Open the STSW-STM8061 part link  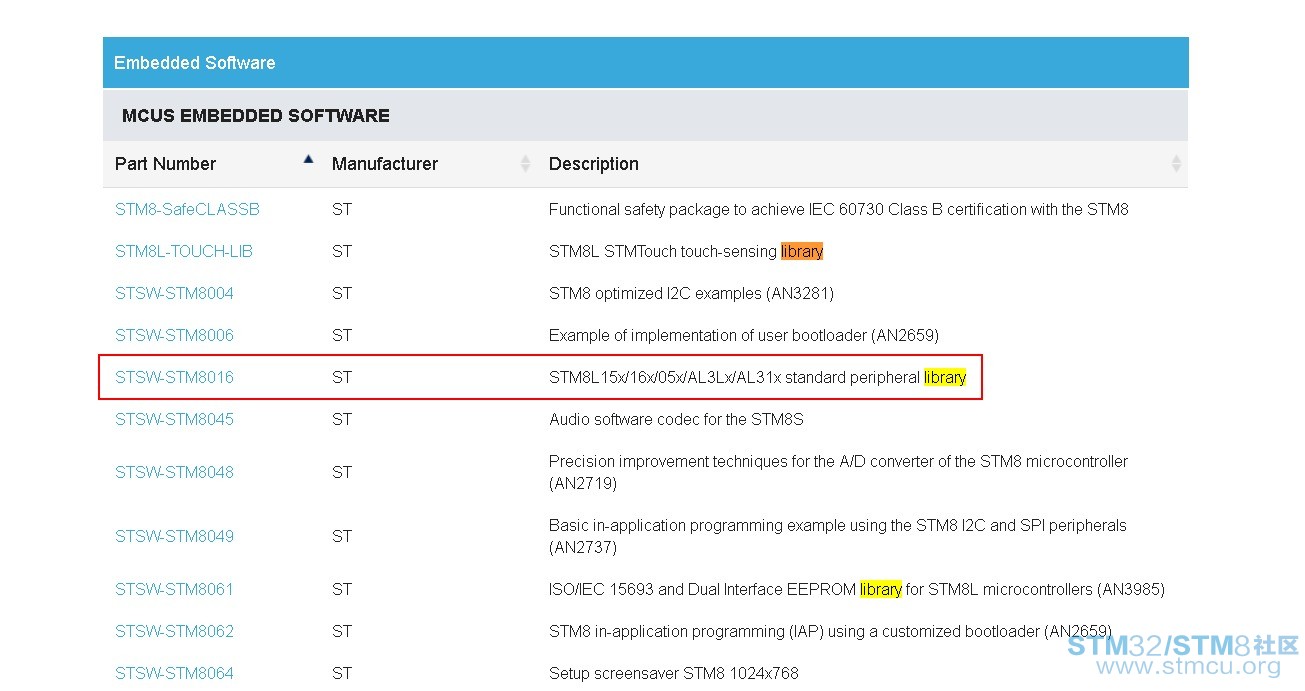[174, 589]
